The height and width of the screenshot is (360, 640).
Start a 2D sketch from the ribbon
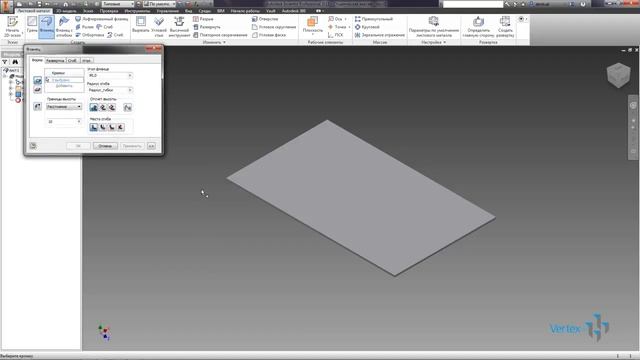tap(12, 27)
